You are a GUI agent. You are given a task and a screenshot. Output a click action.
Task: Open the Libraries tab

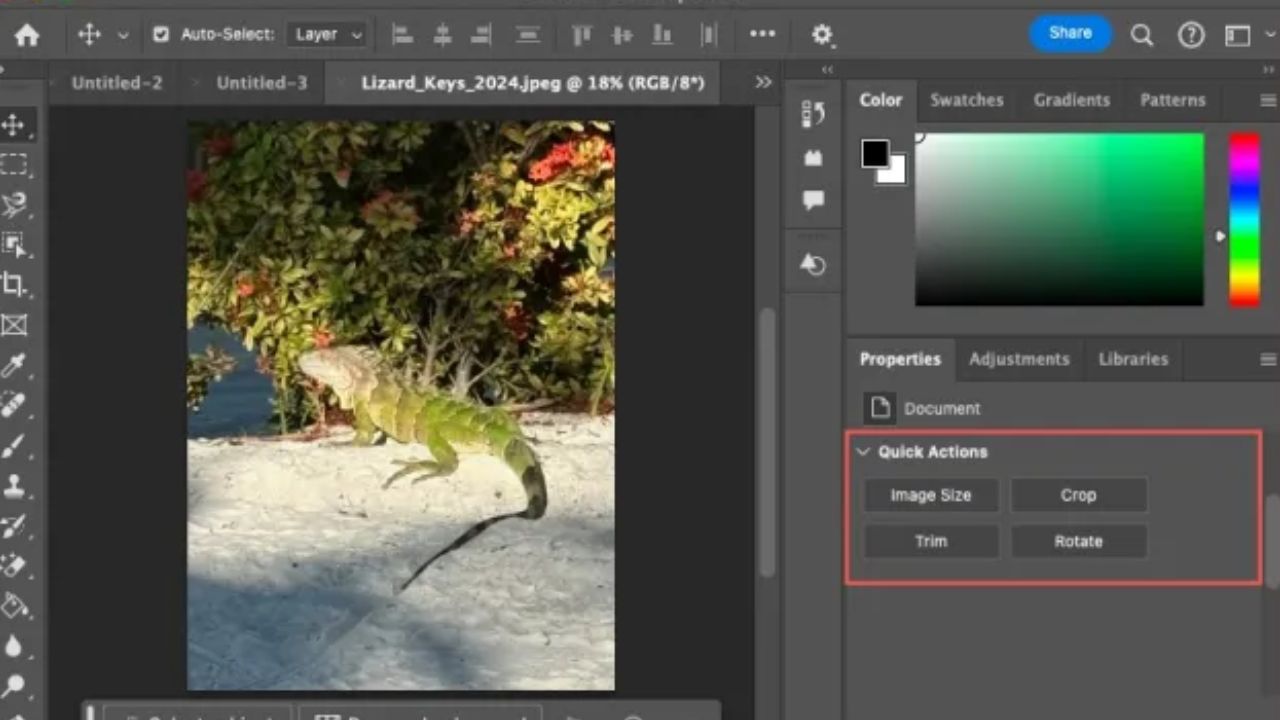click(1133, 359)
